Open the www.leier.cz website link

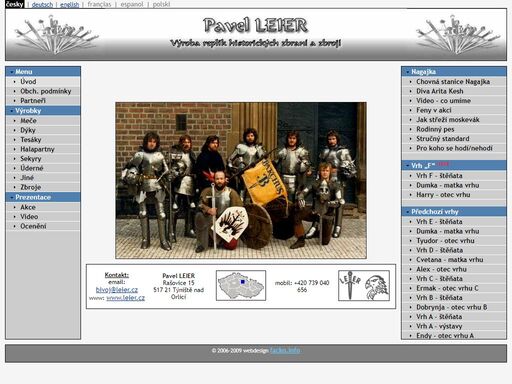pos(125,298)
